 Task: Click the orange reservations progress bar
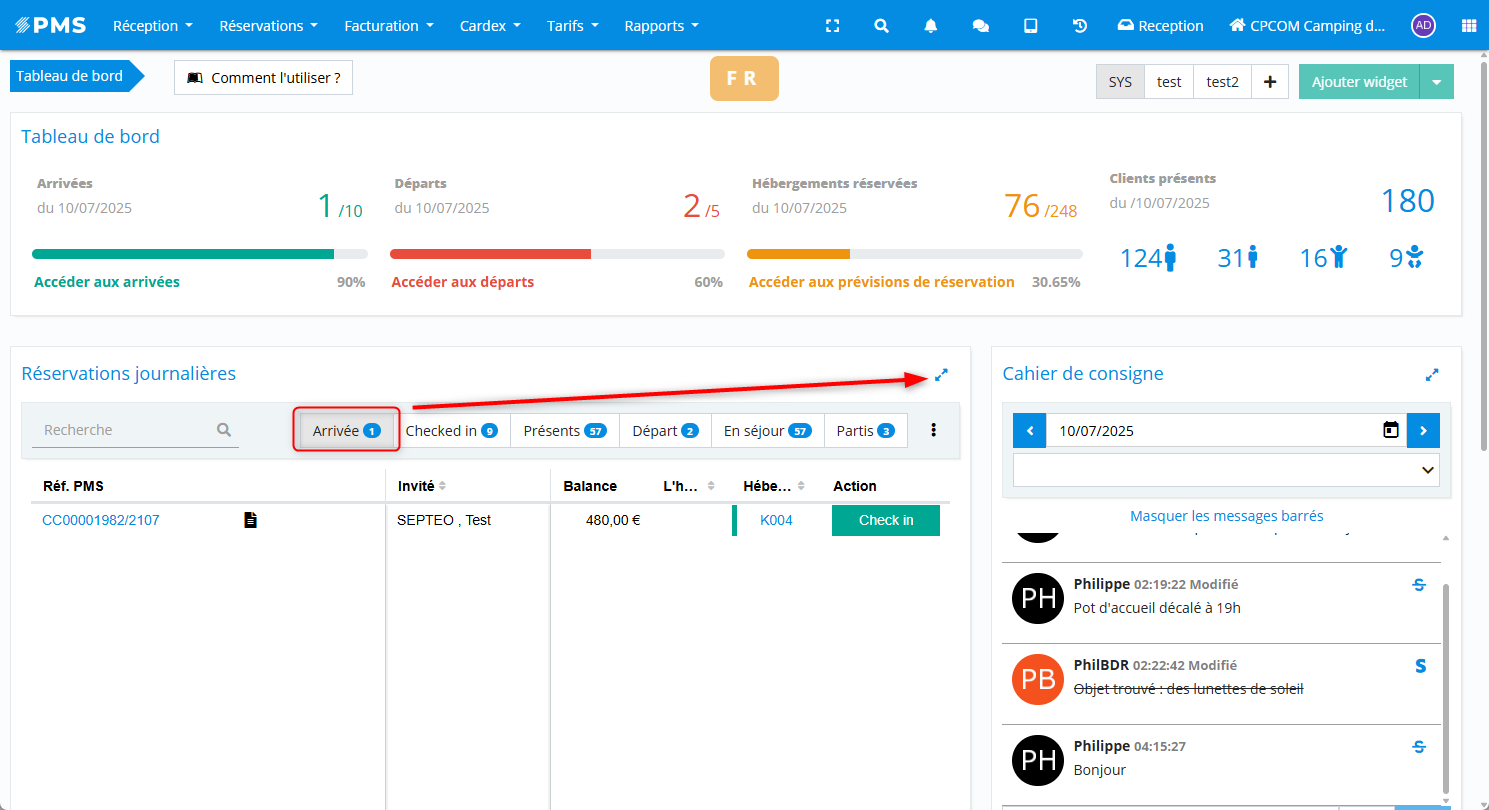click(x=914, y=254)
